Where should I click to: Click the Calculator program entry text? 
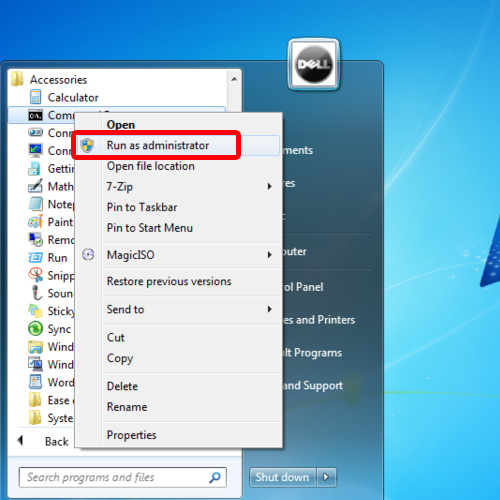(73, 97)
